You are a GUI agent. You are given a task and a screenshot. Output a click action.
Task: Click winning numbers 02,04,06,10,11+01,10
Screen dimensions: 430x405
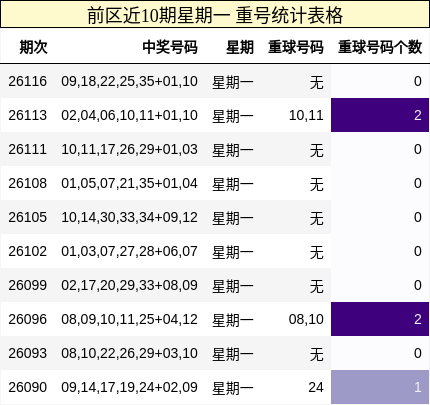click(129, 116)
